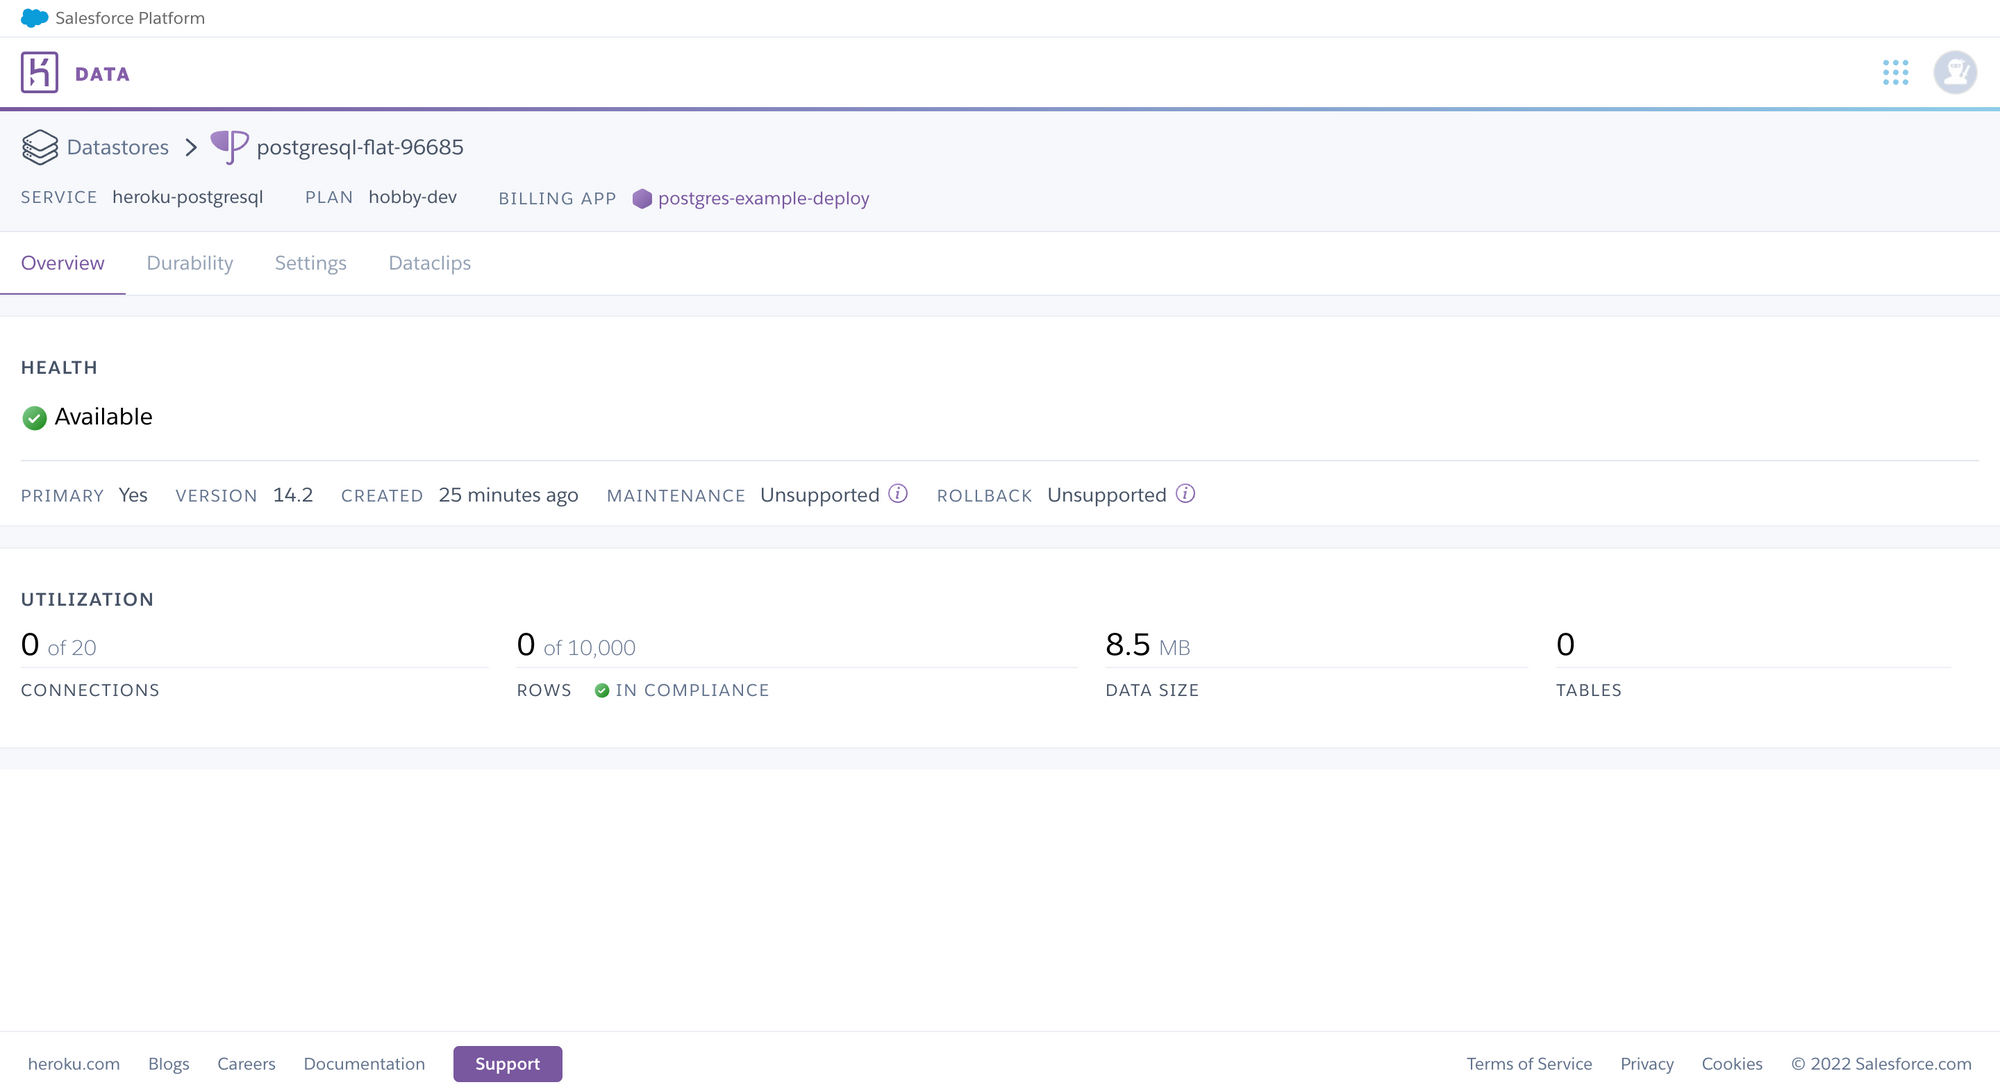Image resolution: width=2000 pixels, height=1092 pixels.
Task: Show Maintenance Unsupported info tooltip icon
Action: [898, 494]
